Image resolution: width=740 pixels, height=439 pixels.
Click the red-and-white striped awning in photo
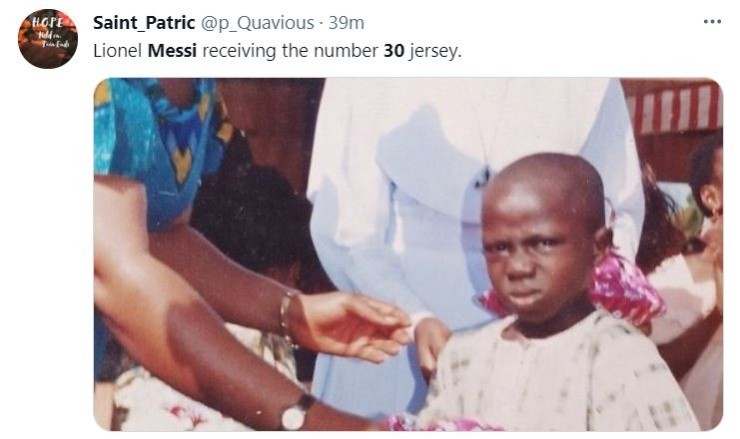pyautogui.click(x=676, y=108)
